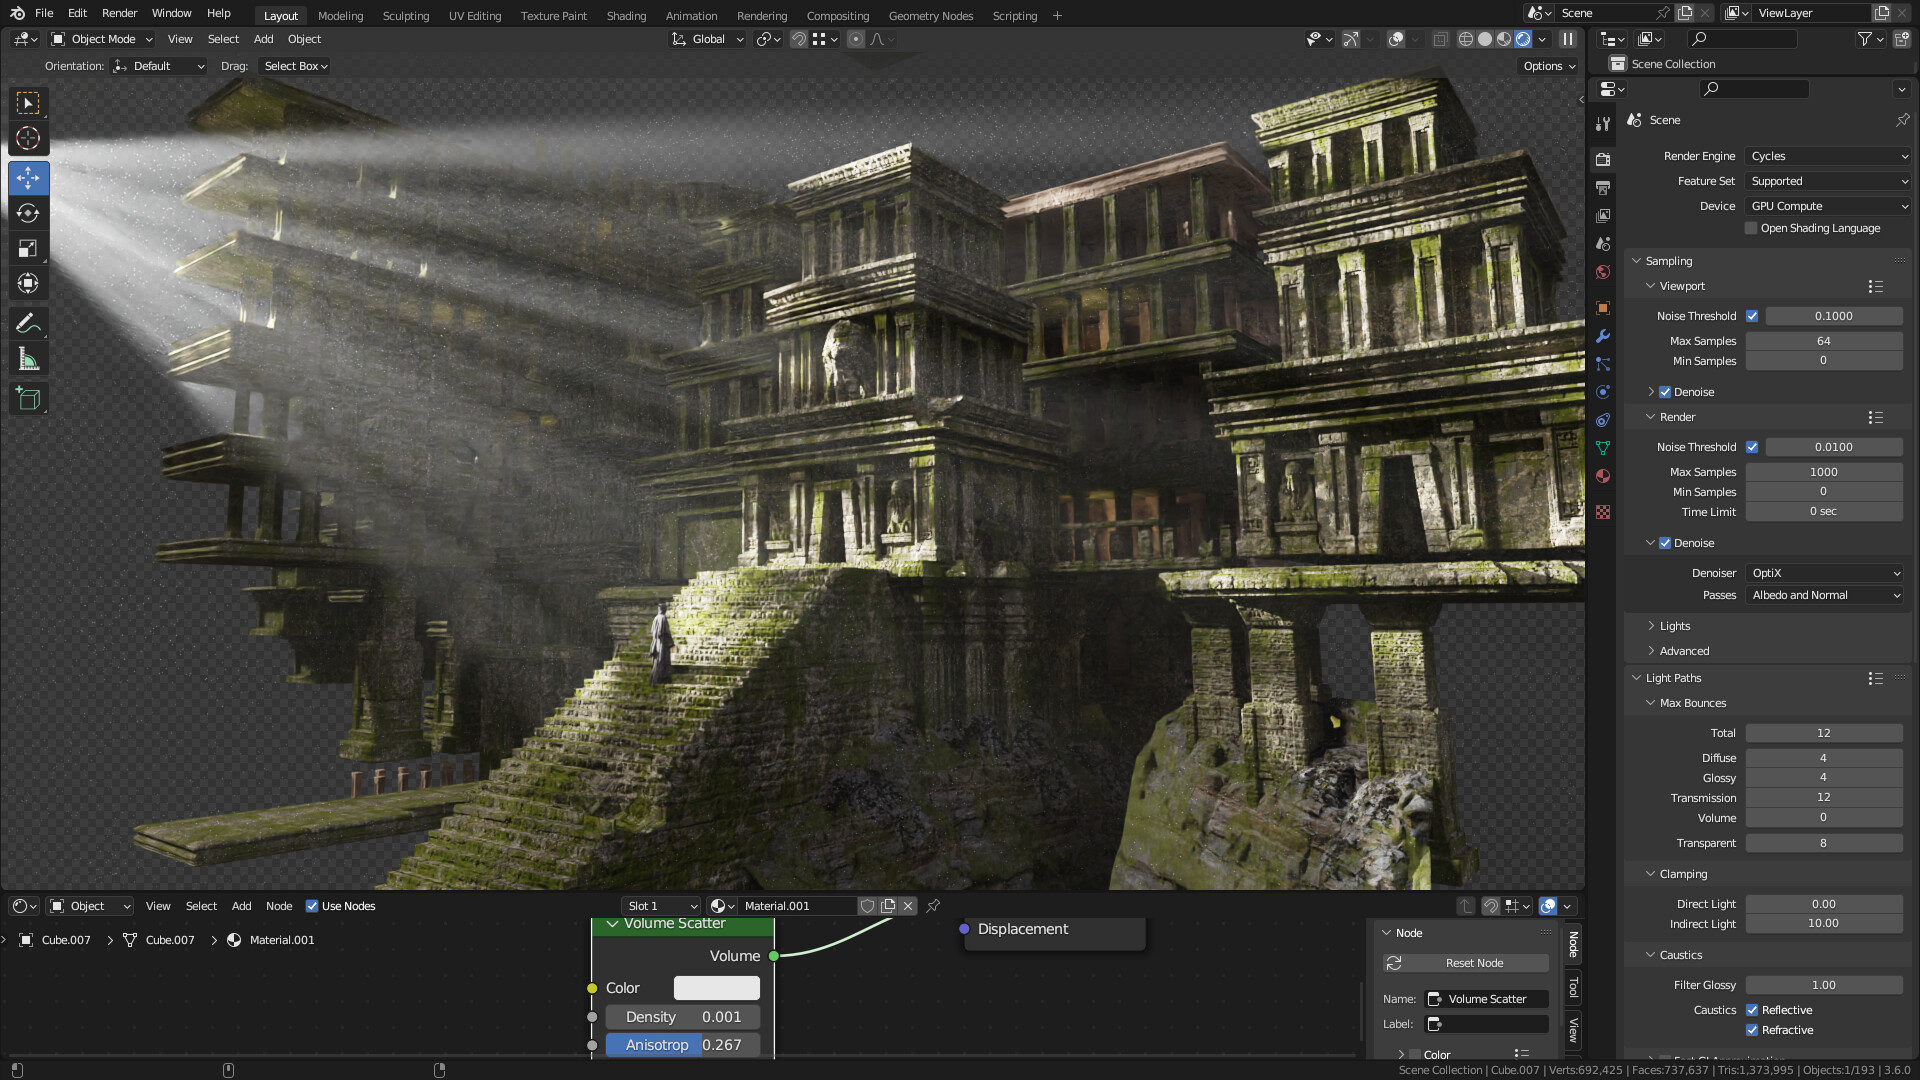Open the World properties tab
This screenshot has width=1920, height=1080.
click(x=1603, y=272)
